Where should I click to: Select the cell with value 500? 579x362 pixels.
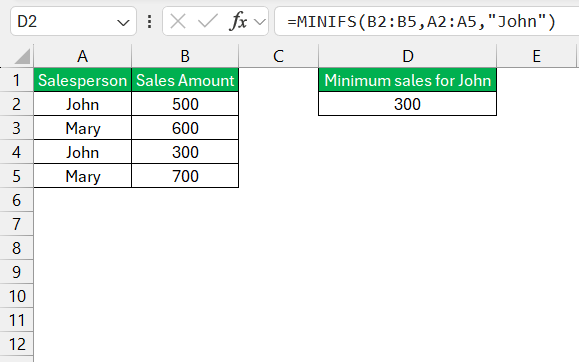click(x=185, y=104)
